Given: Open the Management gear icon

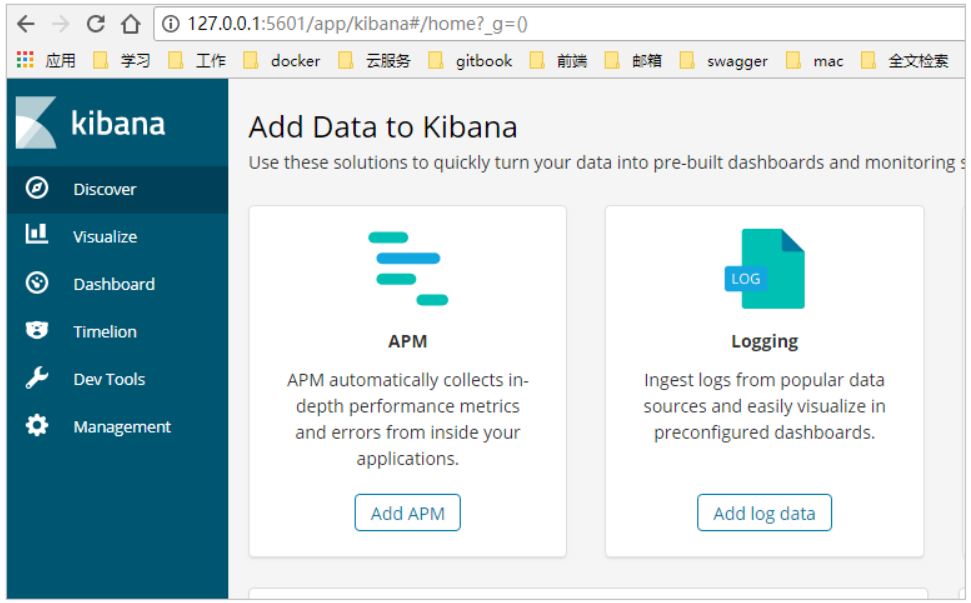Looking at the screenshot, I should click(x=37, y=426).
